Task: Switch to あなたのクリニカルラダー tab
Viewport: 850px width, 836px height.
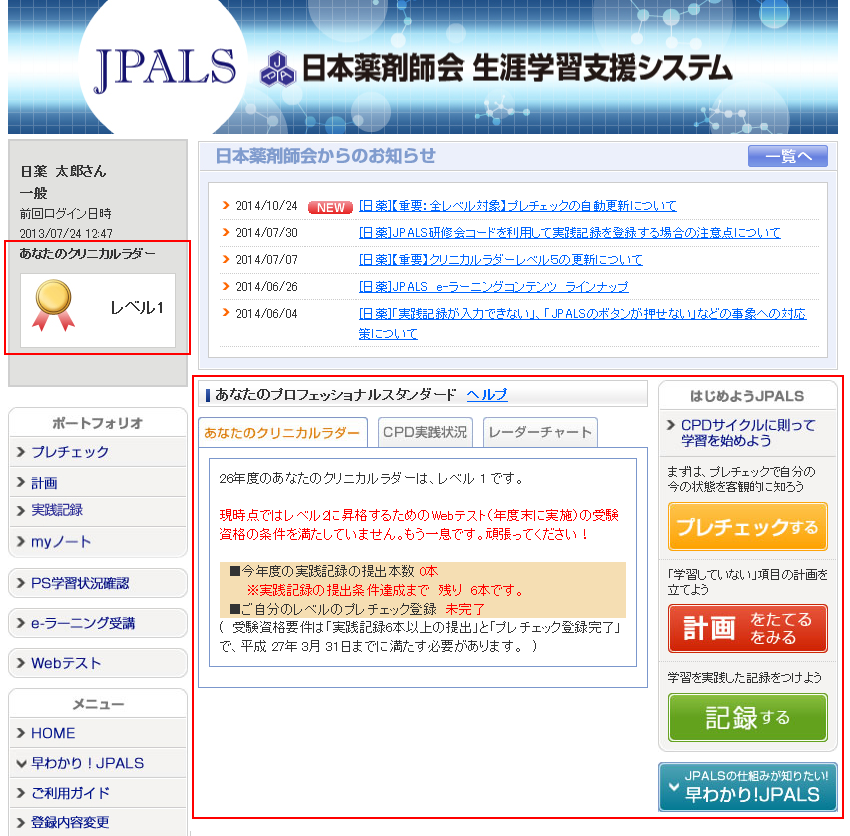Action: pyautogui.click(x=282, y=433)
